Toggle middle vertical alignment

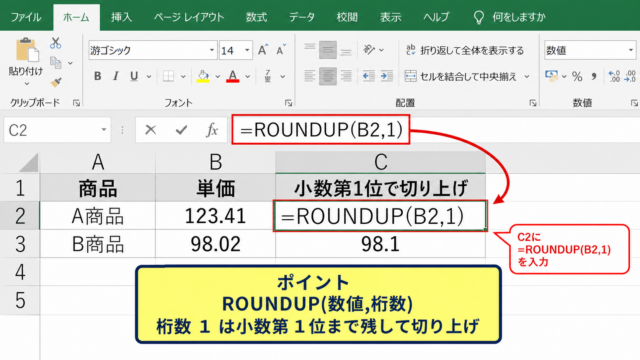(328, 50)
